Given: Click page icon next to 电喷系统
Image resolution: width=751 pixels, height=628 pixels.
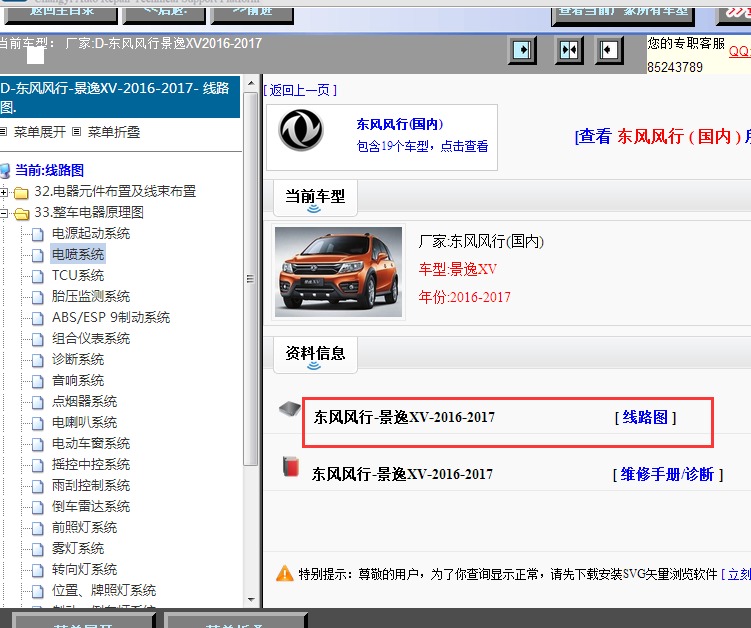Looking at the screenshot, I should [x=38, y=255].
